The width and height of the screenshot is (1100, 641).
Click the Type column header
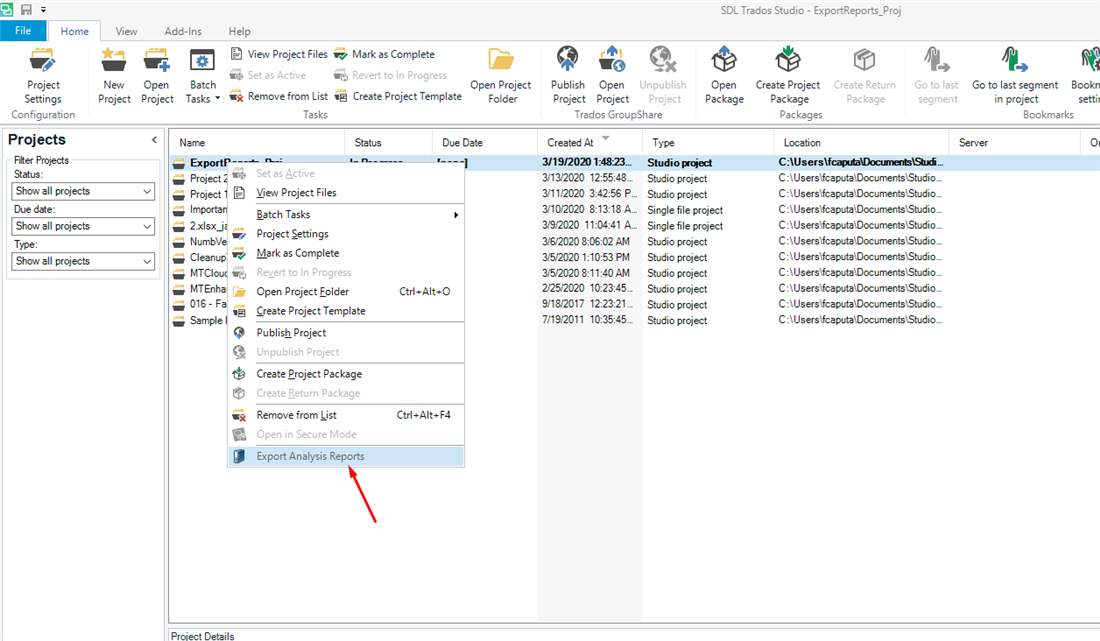point(708,142)
